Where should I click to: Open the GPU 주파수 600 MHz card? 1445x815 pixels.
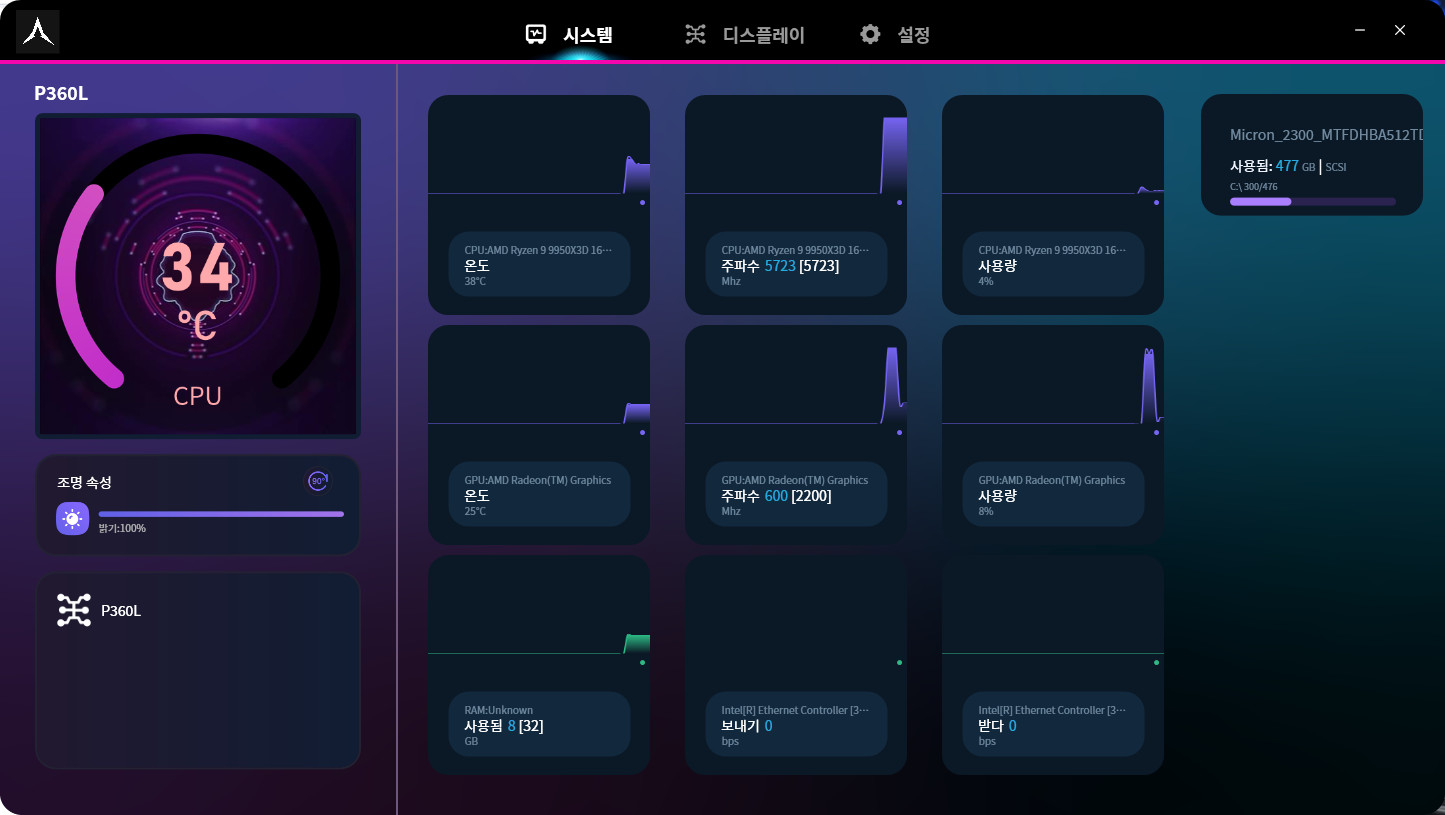(x=796, y=435)
